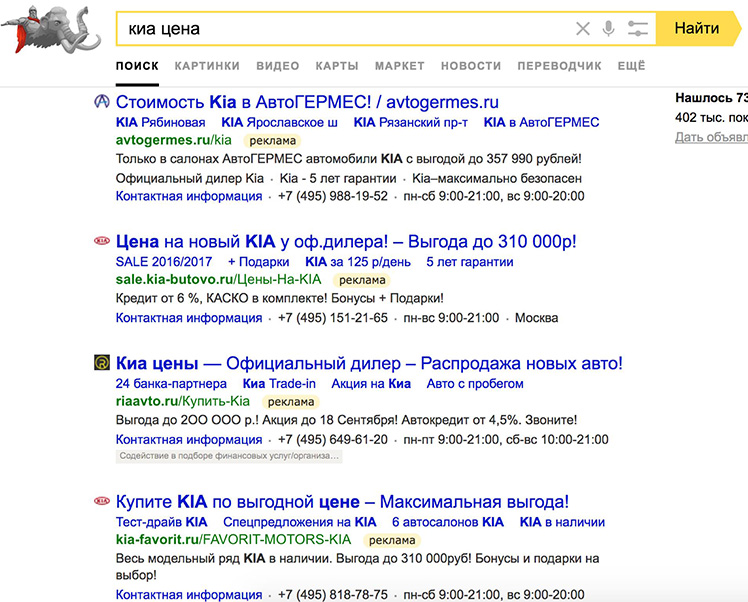This screenshot has width=748, height=602.
Task: Visit riaavto.ru/Купить-Kia green URL
Action: (183, 401)
